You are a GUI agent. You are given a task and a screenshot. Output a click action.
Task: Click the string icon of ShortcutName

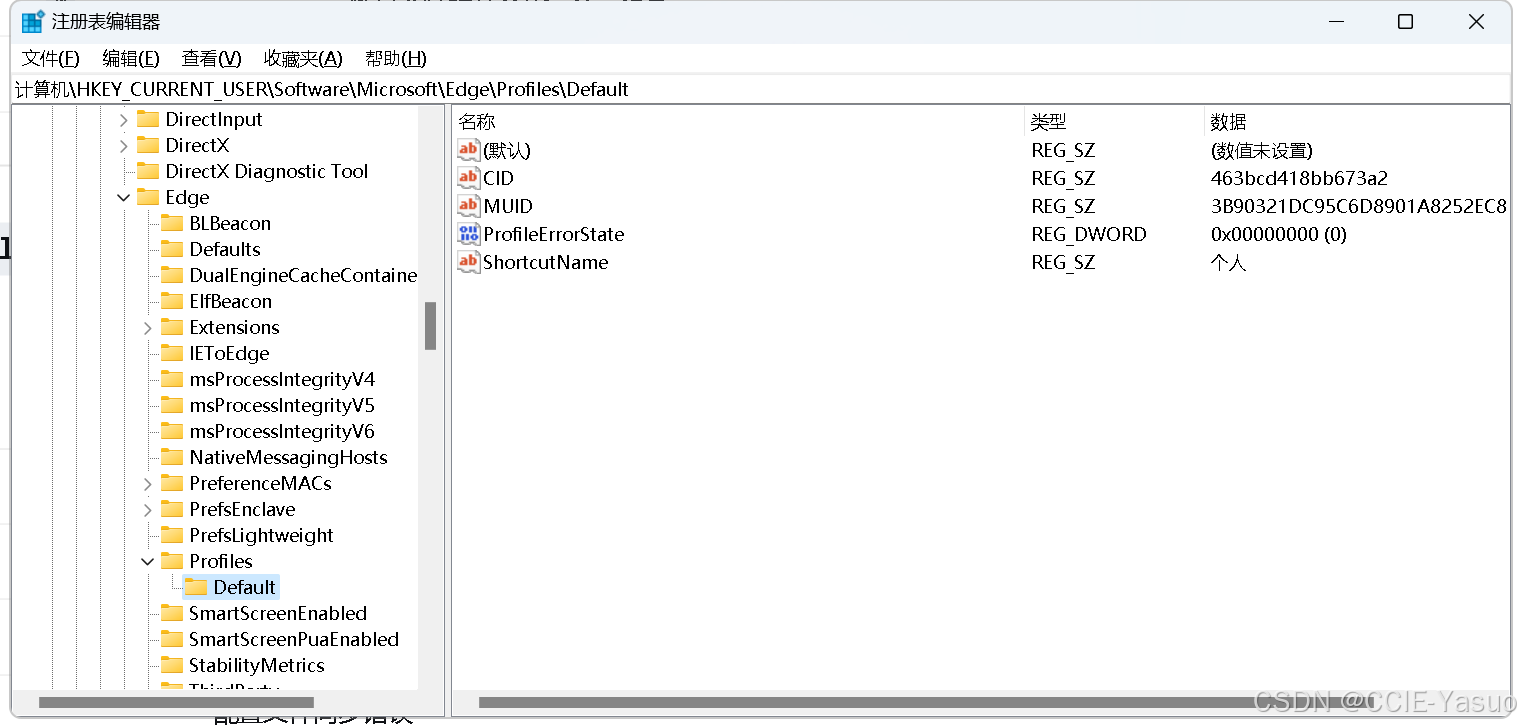(469, 262)
